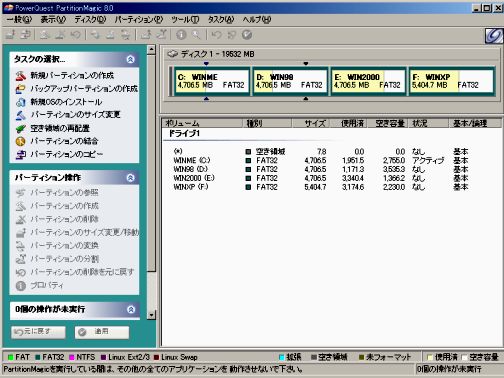Viewport: 504px width, 378px height.
Task: Open the ヘルプ(H) menu
Action: point(257,19)
